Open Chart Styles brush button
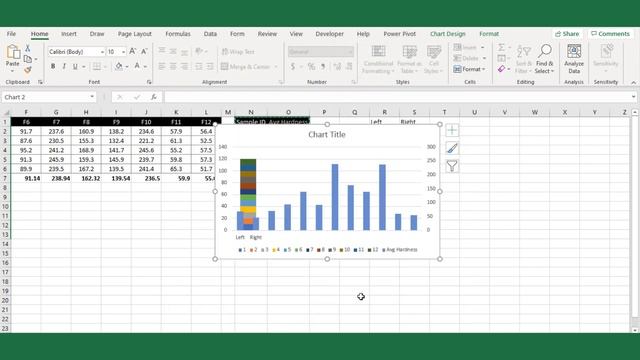Screen dimensions: 640x360 (x=452, y=148)
